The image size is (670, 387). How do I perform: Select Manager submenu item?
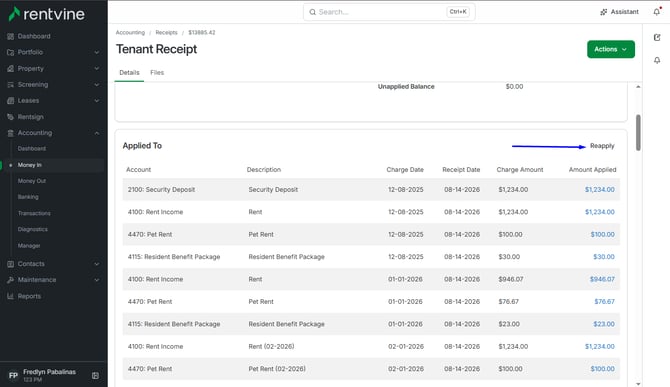29,246
